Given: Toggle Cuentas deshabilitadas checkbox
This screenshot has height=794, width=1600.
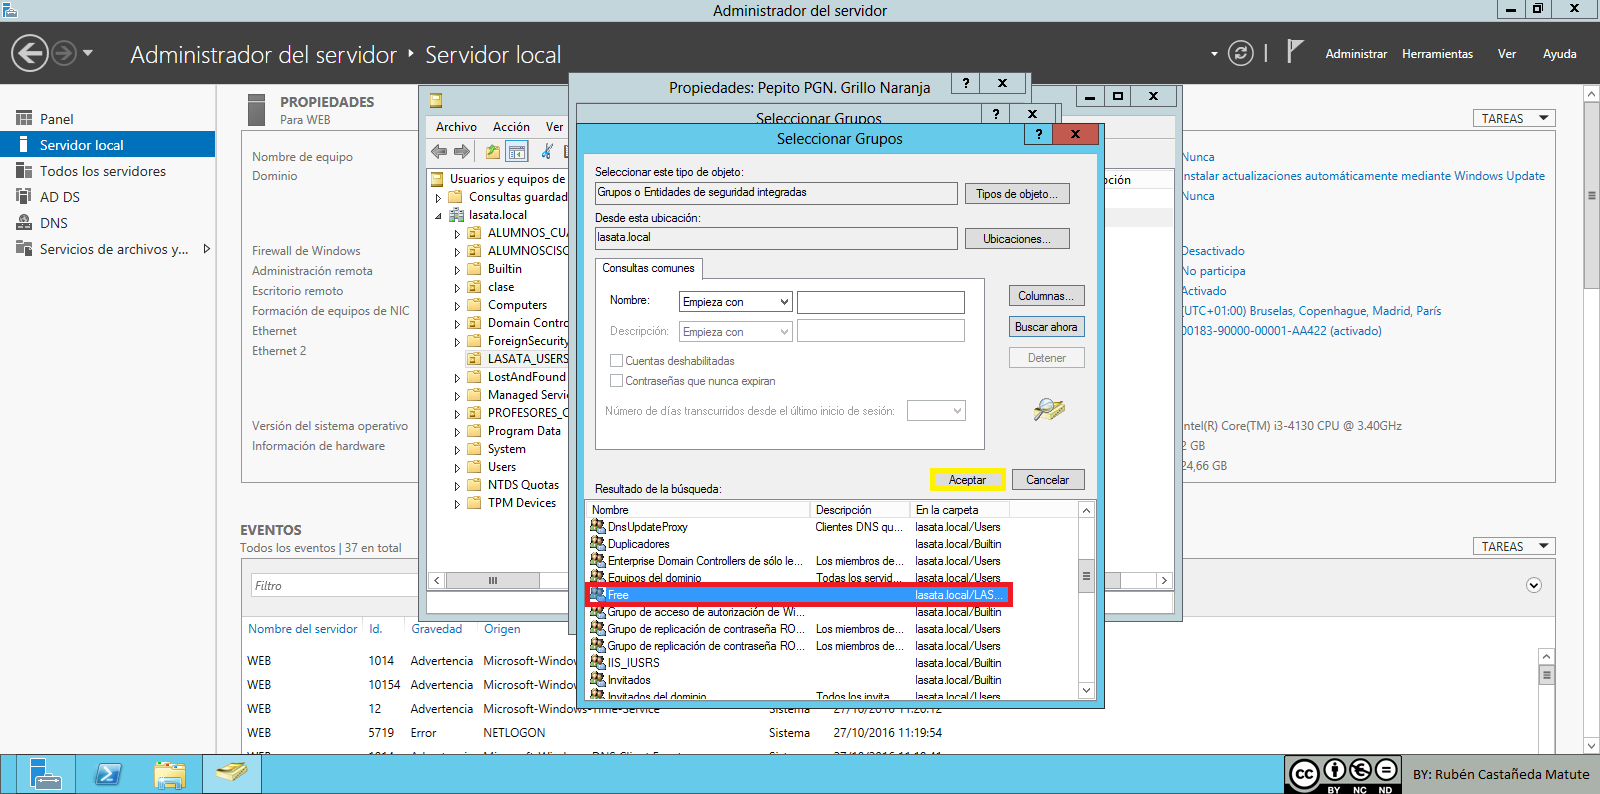Looking at the screenshot, I should (x=616, y=360).
